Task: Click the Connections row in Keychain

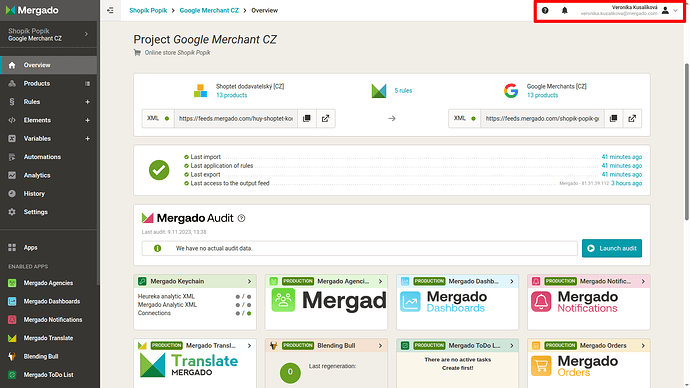Action: click(x=195, y=313)
